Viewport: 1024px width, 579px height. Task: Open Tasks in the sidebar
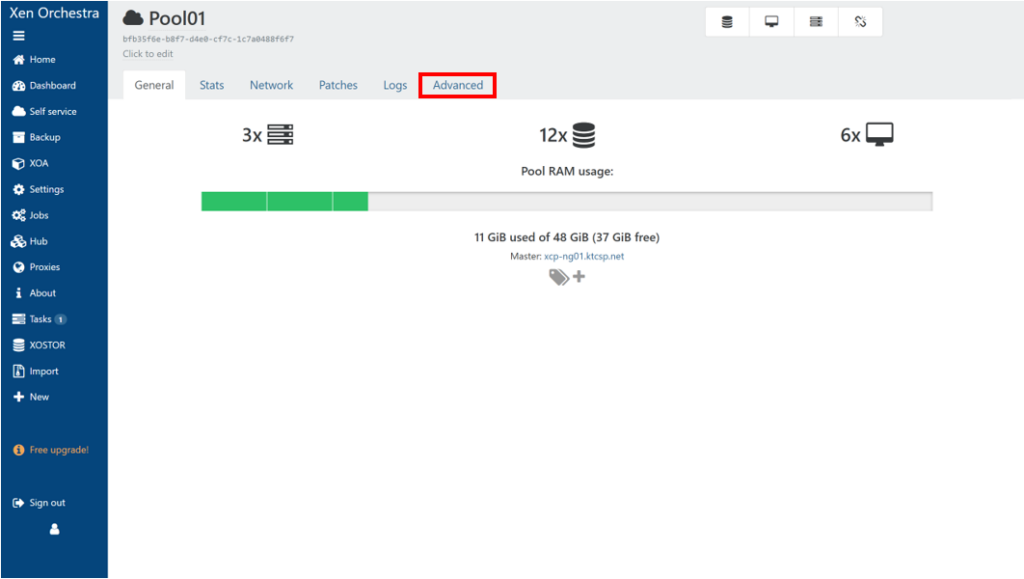point(40,320)
